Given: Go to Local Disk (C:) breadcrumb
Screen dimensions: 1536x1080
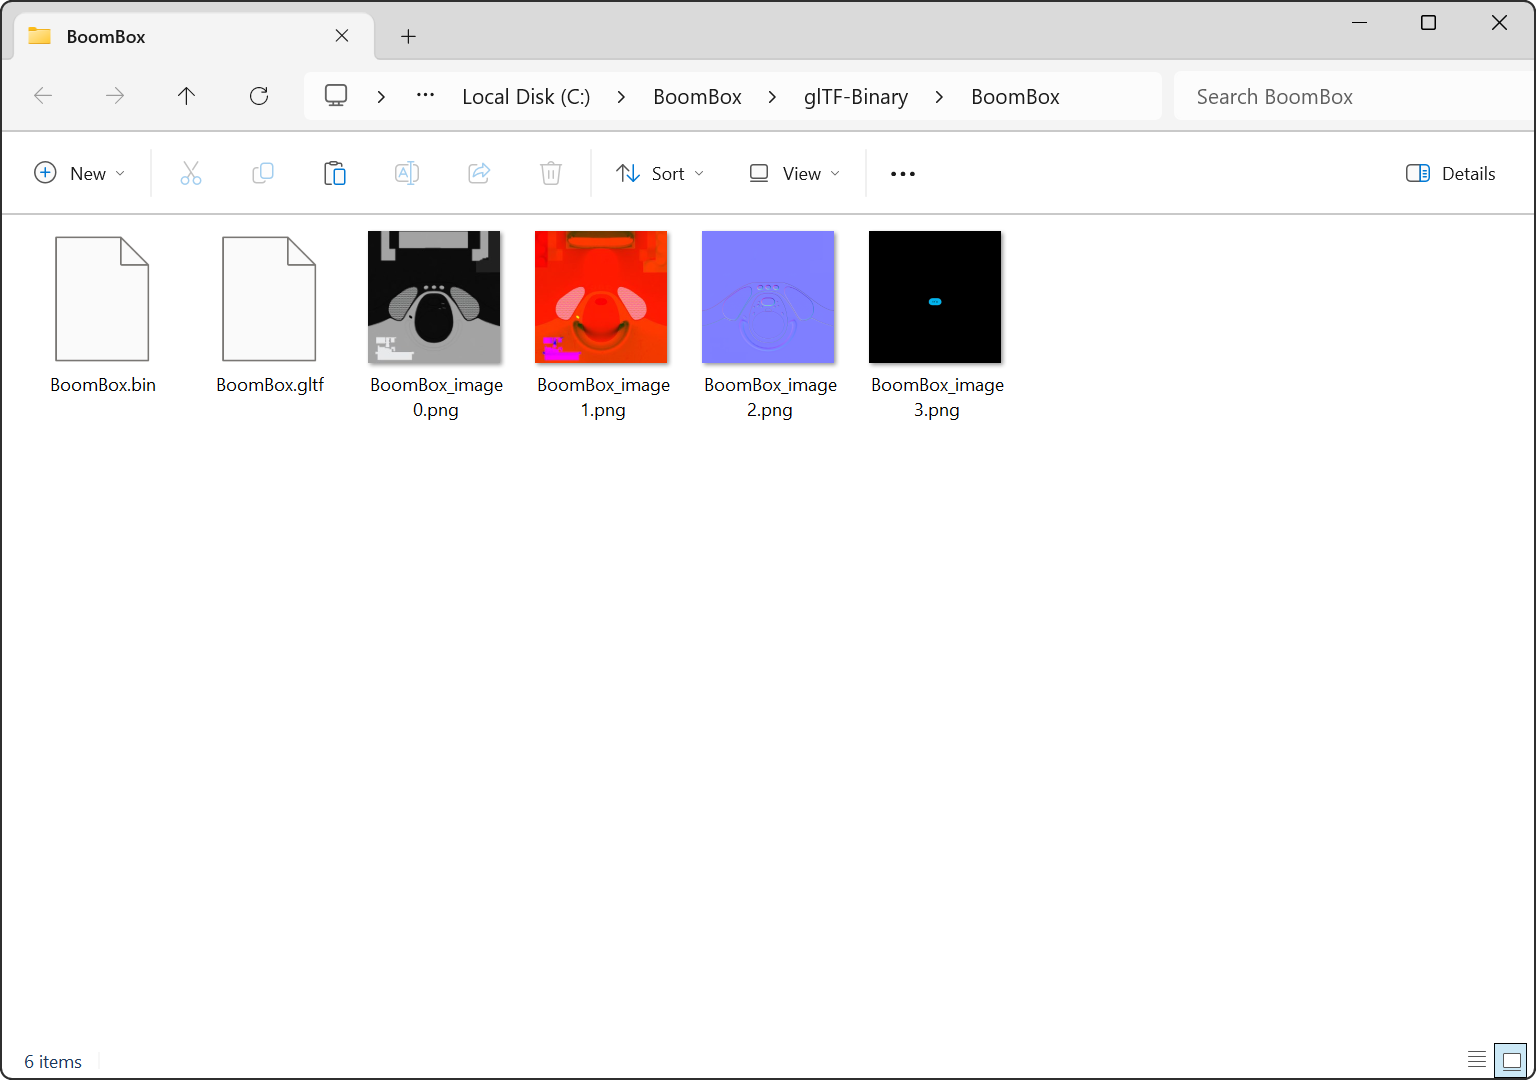Looking at the screenshot, I should pyautogui.click(x=526, y=97).
